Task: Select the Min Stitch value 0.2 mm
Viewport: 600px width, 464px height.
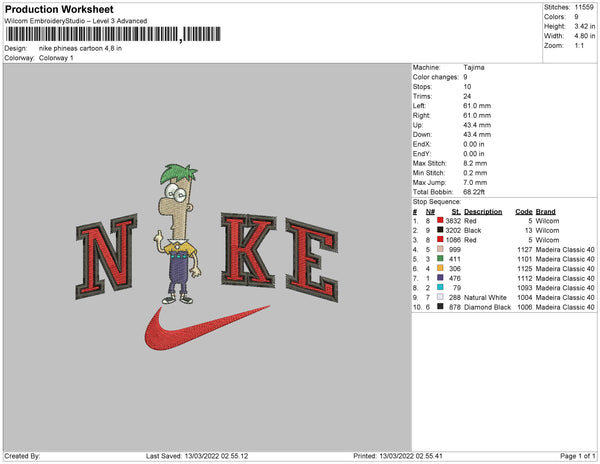Action: click(475, 173)
